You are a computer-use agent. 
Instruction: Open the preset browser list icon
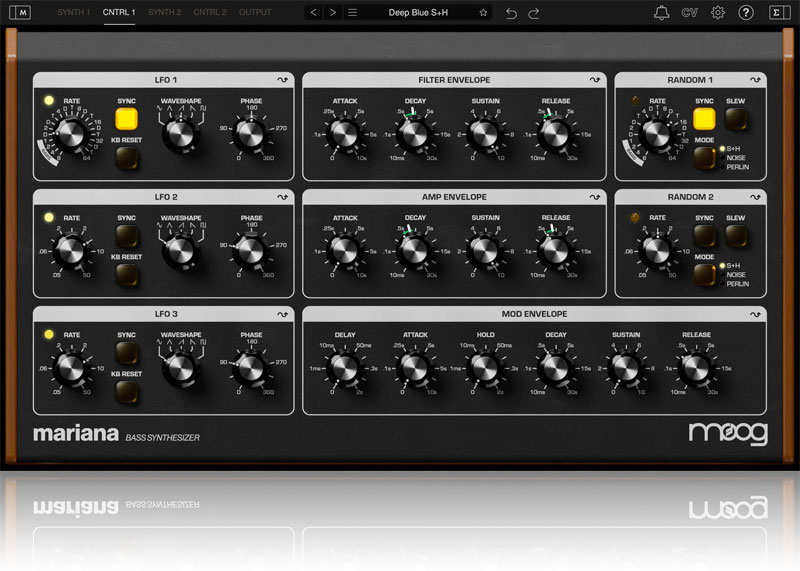click(x=352, y=13)
